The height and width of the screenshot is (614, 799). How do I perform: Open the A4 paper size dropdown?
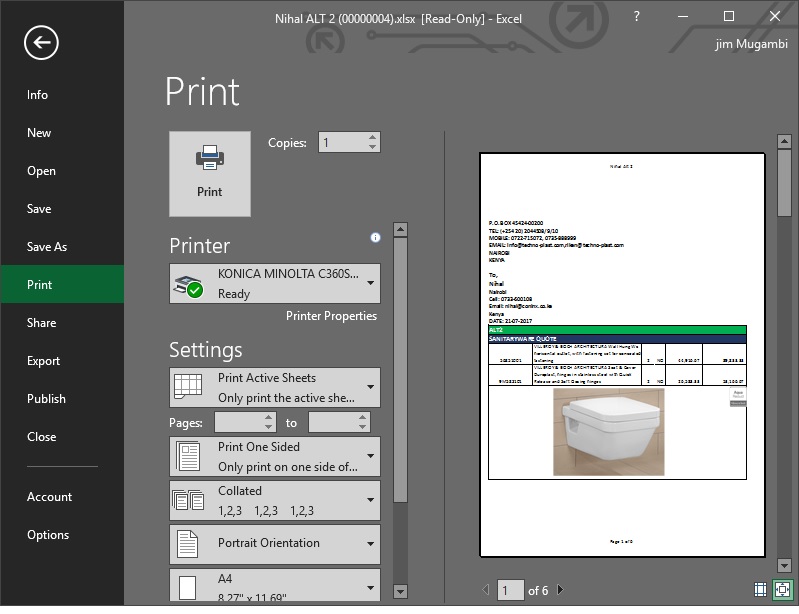click(x=275, y=585)
